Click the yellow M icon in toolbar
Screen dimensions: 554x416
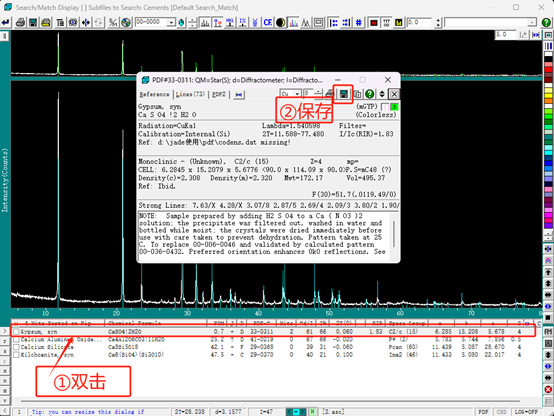[399, 23]
